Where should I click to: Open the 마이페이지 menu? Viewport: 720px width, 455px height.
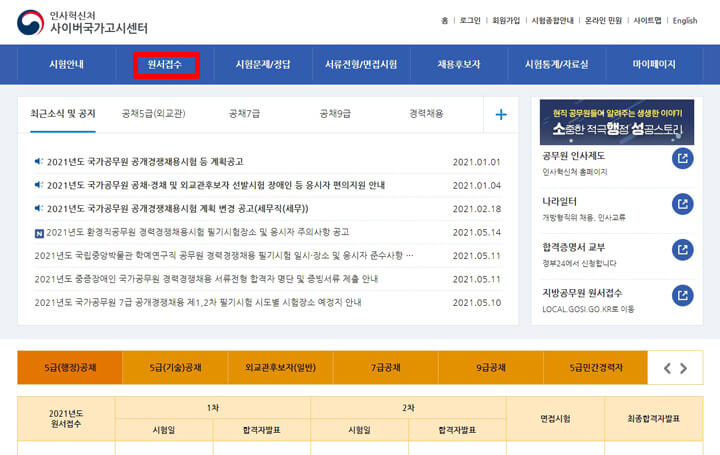pos(654,65)
